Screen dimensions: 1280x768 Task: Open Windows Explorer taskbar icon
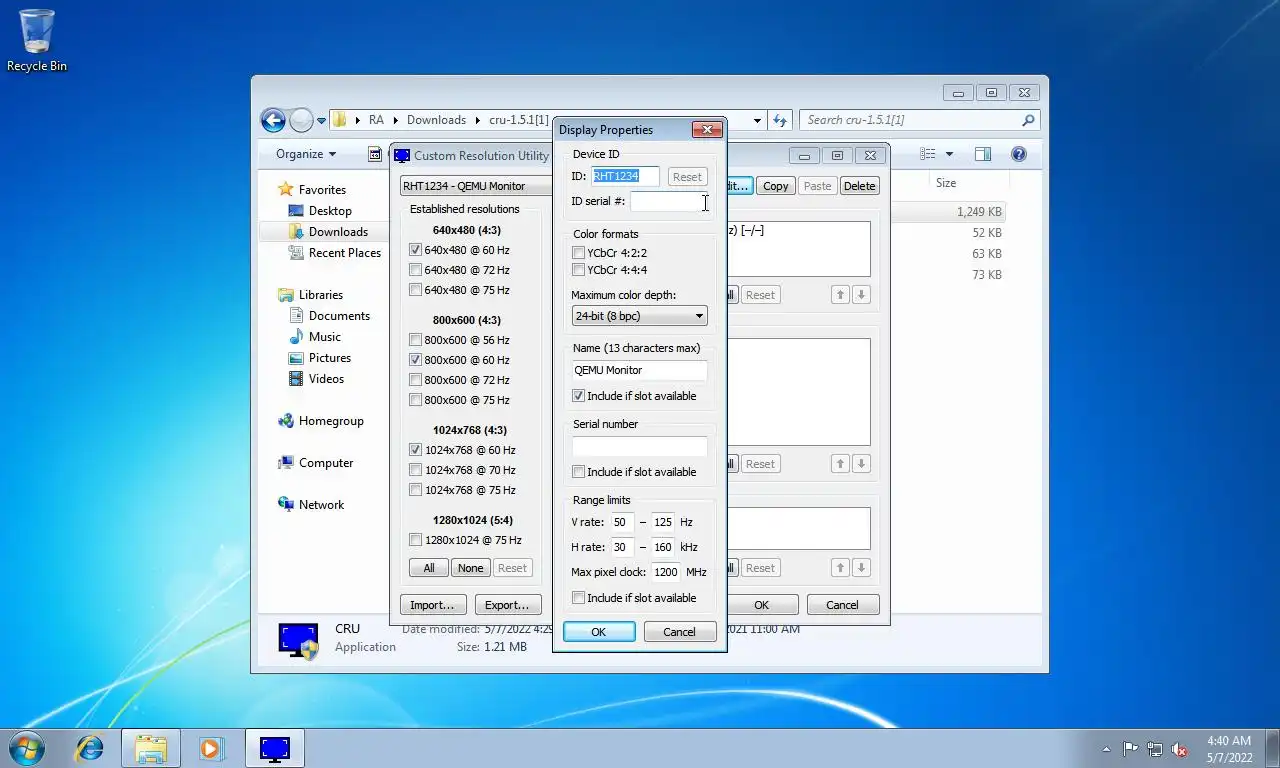(x=151, y=748)
